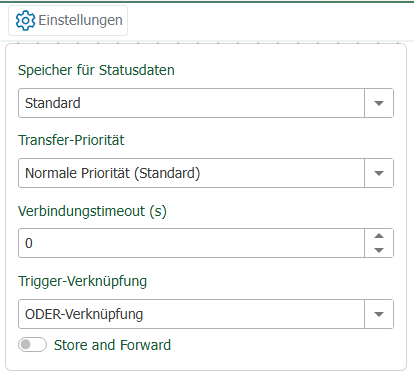Click the Verbindungstimeout (s) label
The image size is (414, 377).
pyautogui.click(x=92, y=211)
